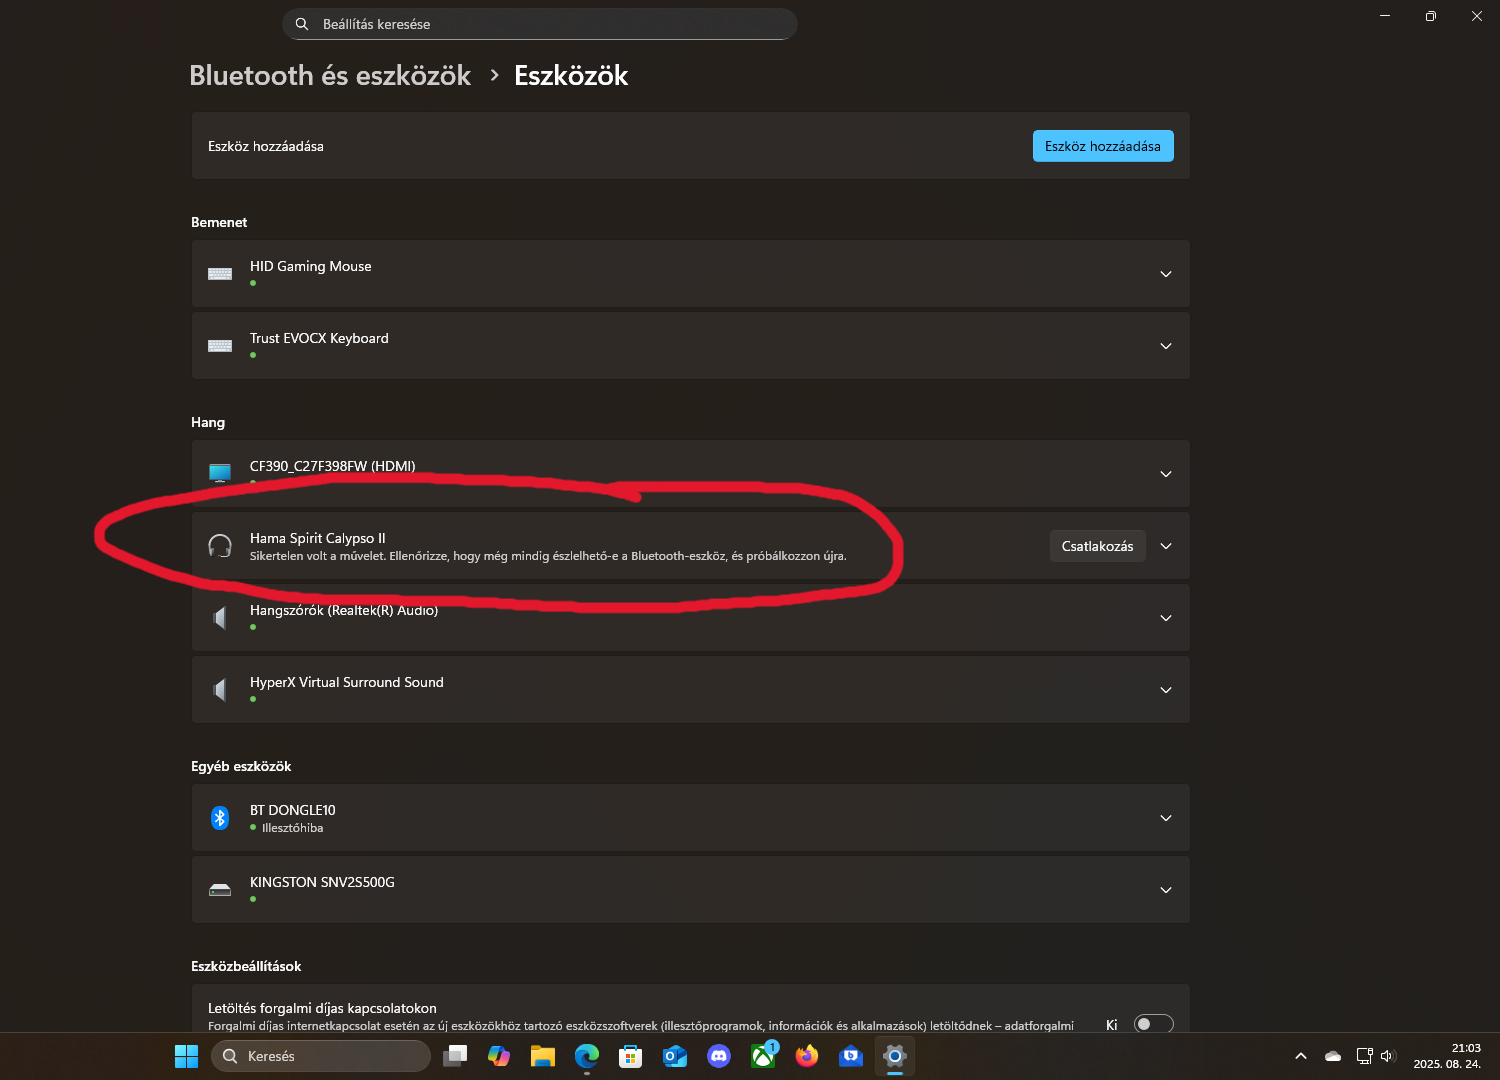Image resolution: width=1500 pixels, height=1080 pixels.
Task: Switch to Microsoft Edge on the taskbar
Action: pos(587,1056)
